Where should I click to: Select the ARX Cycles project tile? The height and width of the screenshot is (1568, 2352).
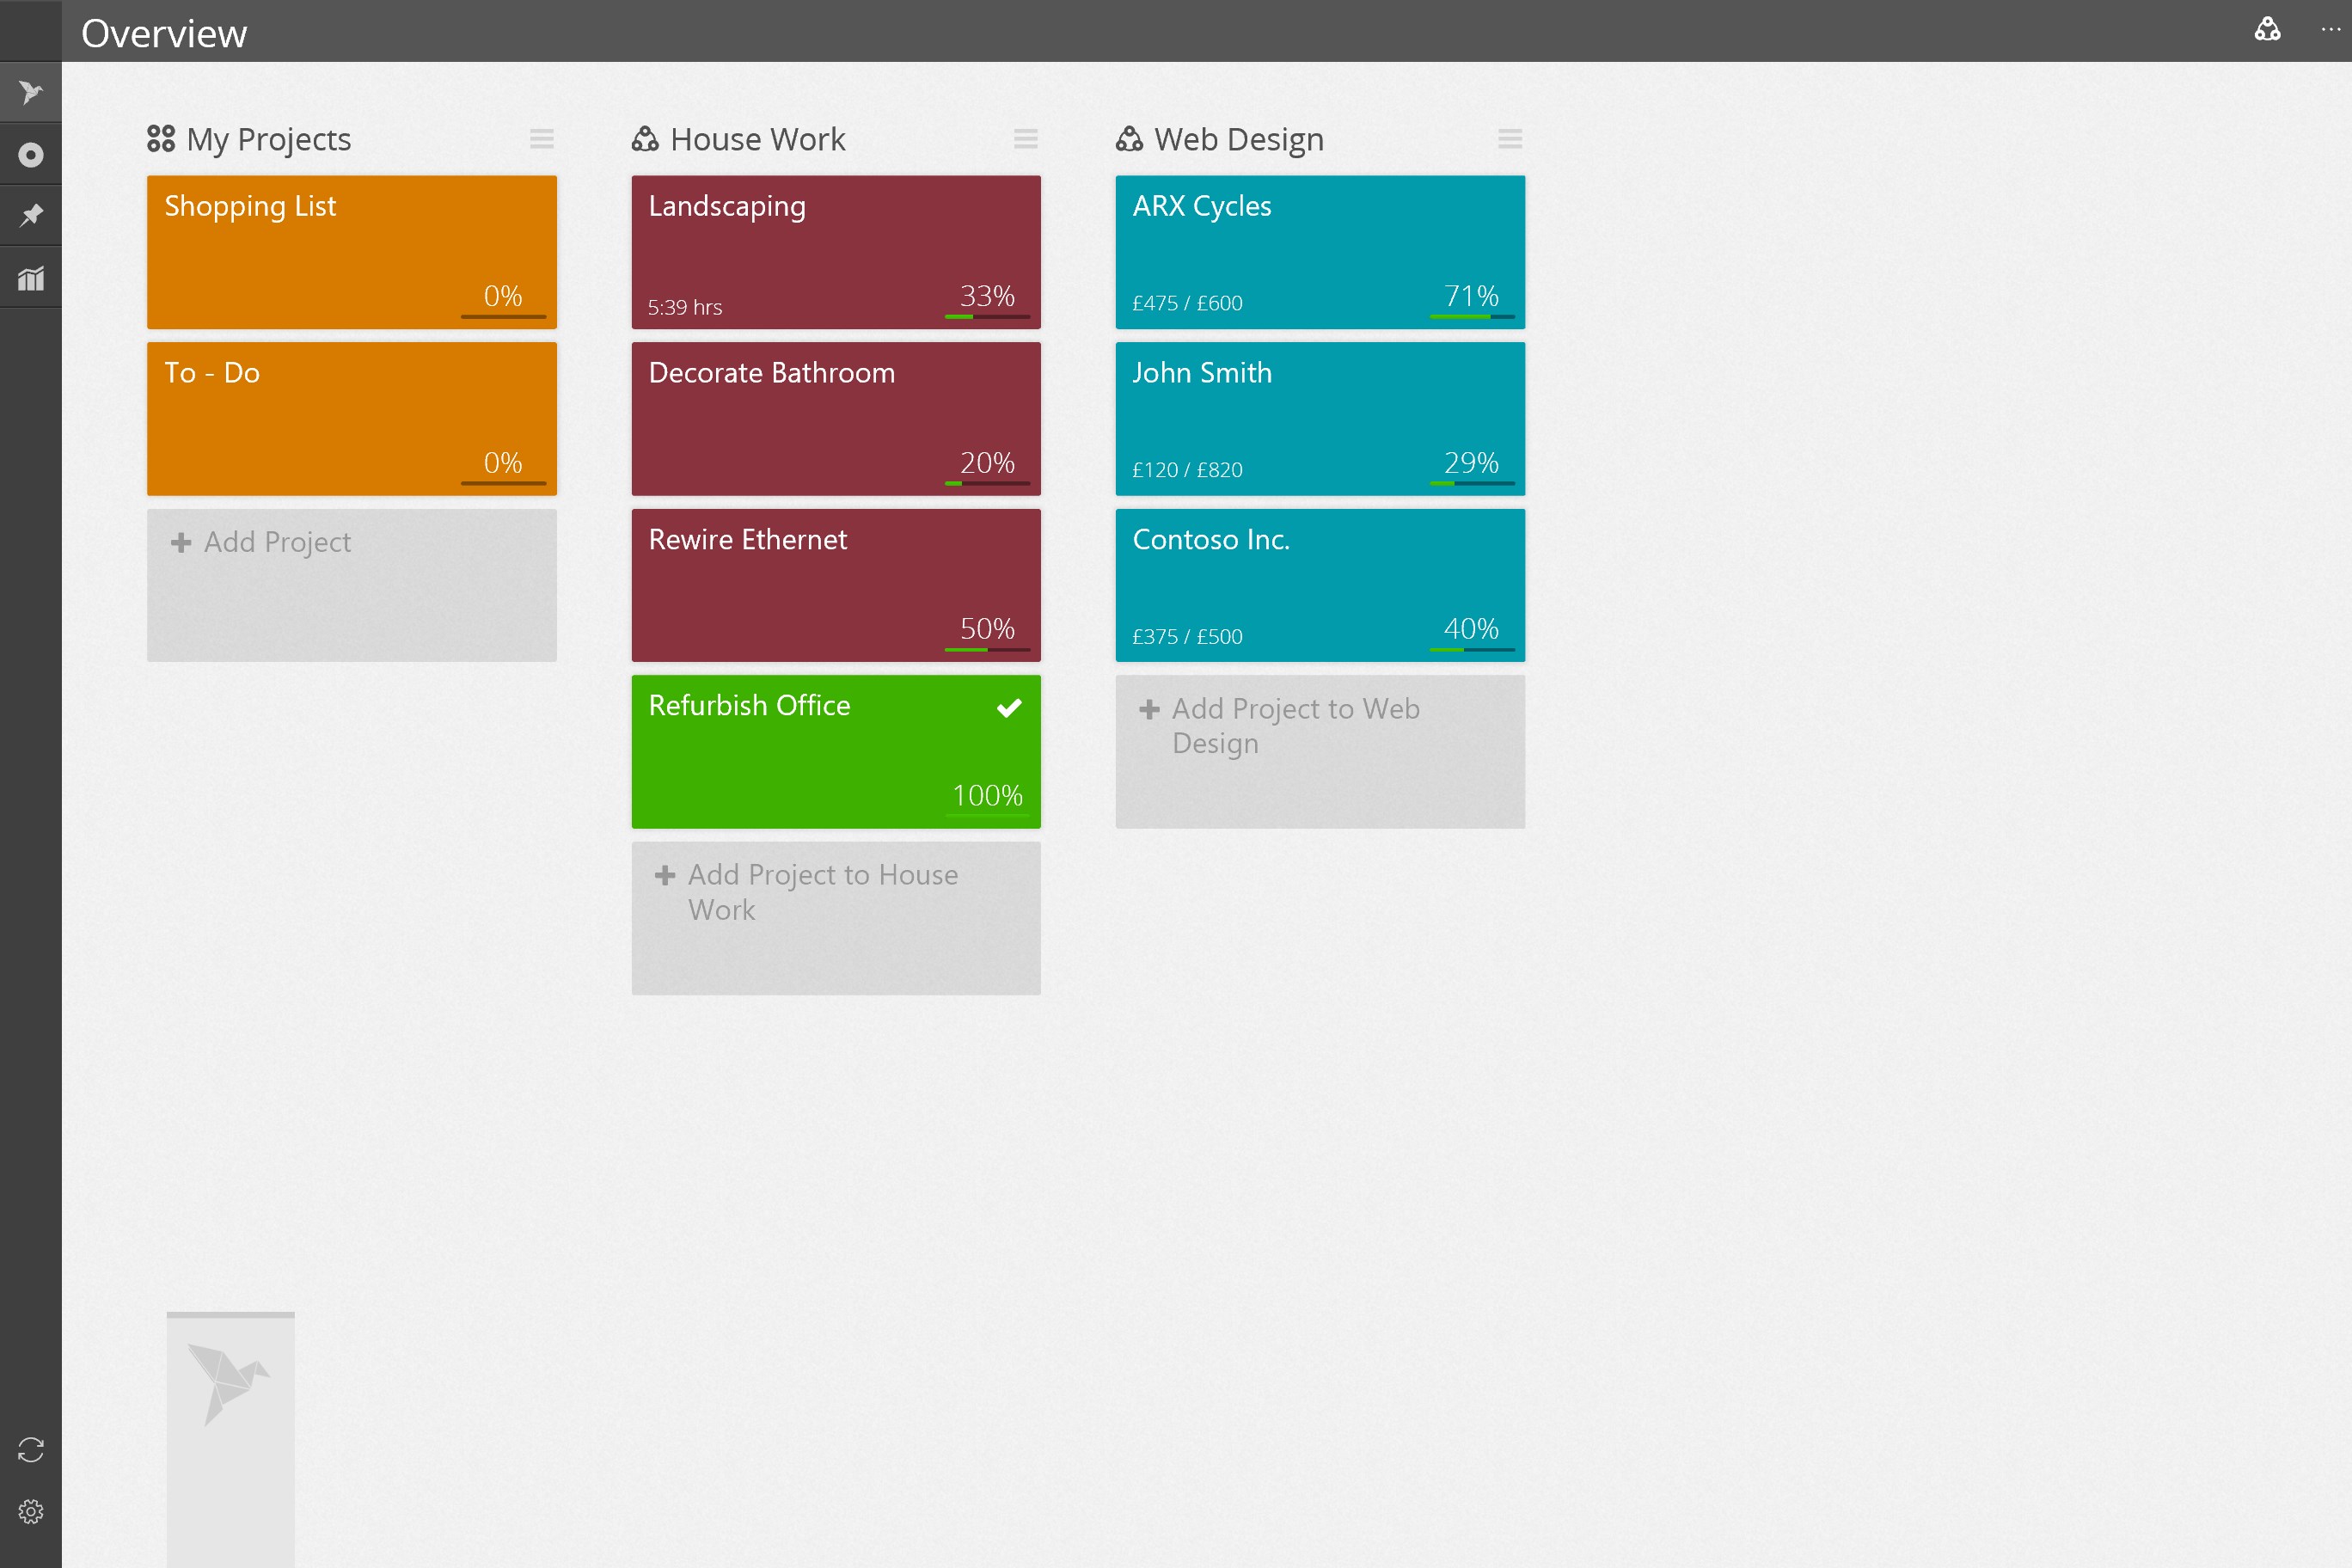pos(1319,251)
